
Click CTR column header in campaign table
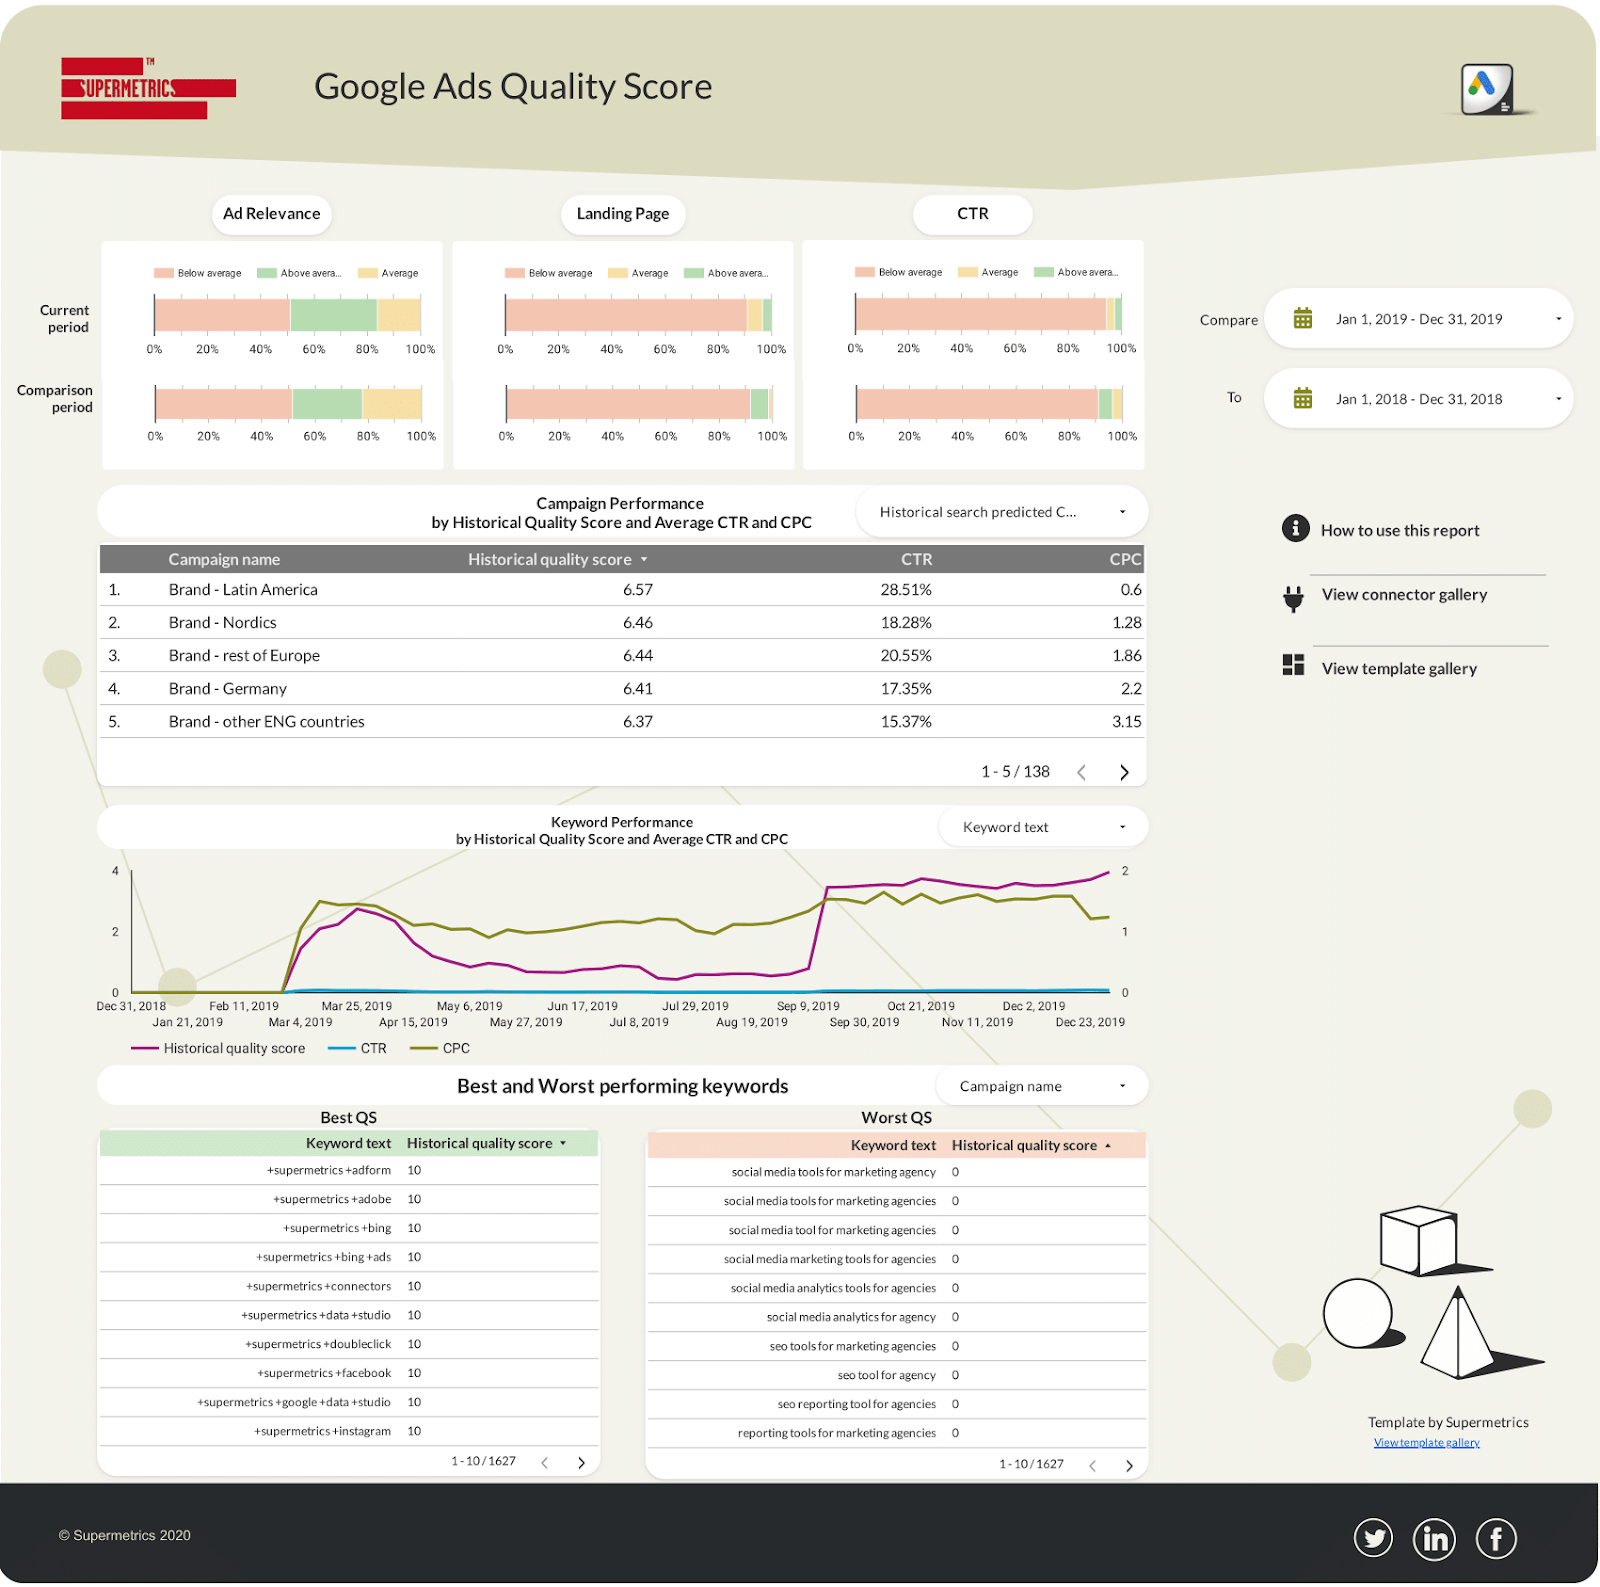(x=916, y=559)
